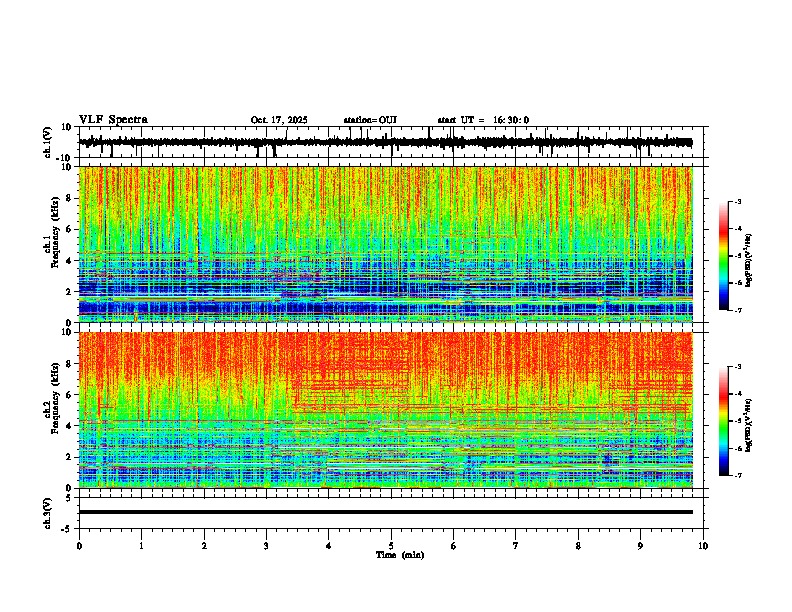Click the time axis tick label "3"

coord(266,546)
